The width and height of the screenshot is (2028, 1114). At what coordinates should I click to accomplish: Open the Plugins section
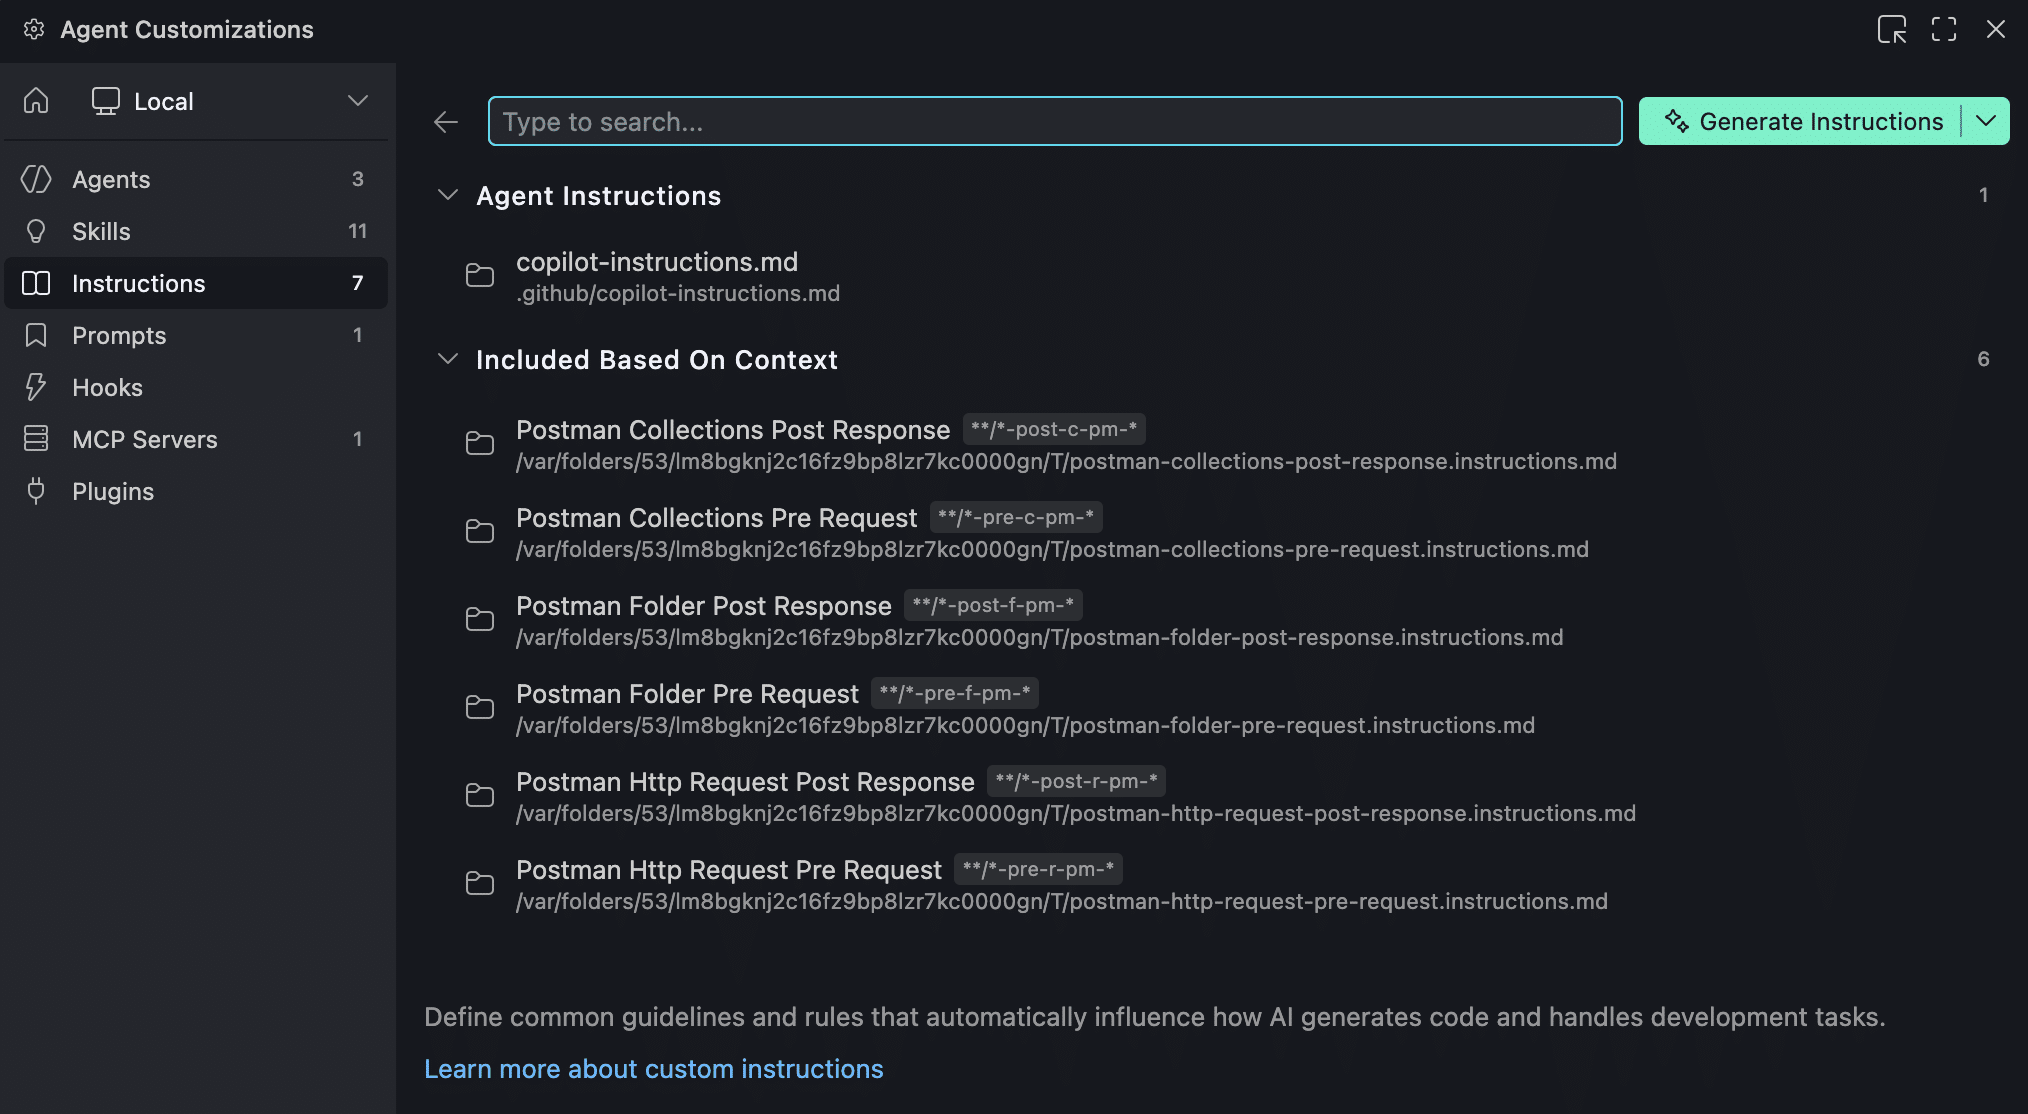click(196, 491)
